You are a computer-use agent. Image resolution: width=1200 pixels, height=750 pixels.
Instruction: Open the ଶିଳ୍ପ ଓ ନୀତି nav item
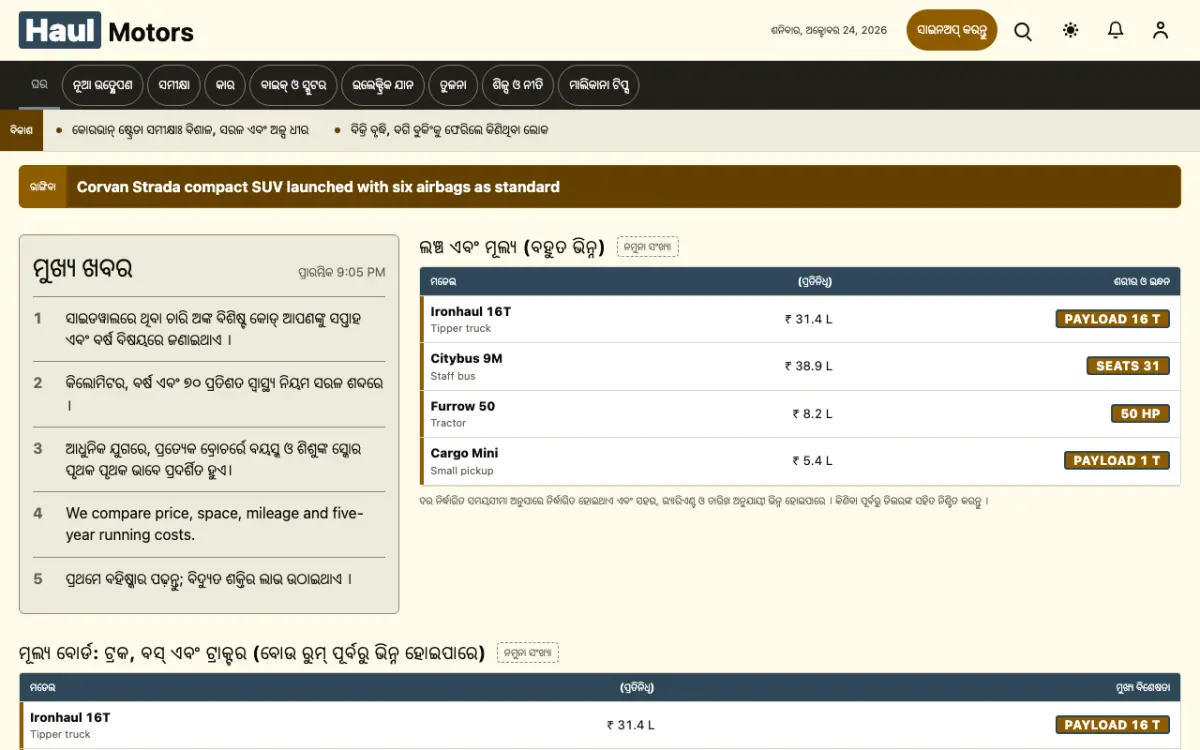pos(518,86)
